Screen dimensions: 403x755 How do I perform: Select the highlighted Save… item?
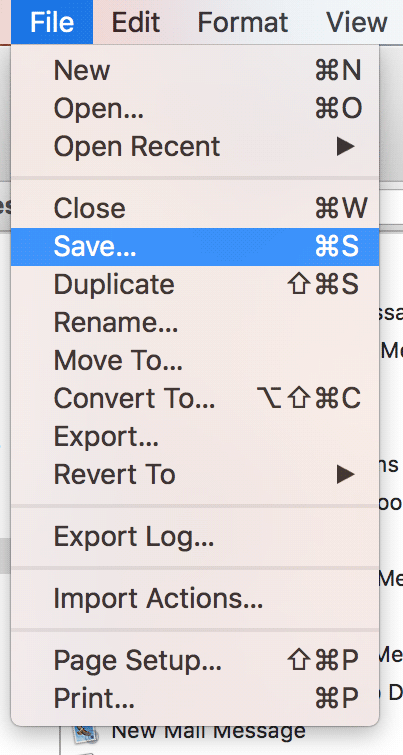195,247
